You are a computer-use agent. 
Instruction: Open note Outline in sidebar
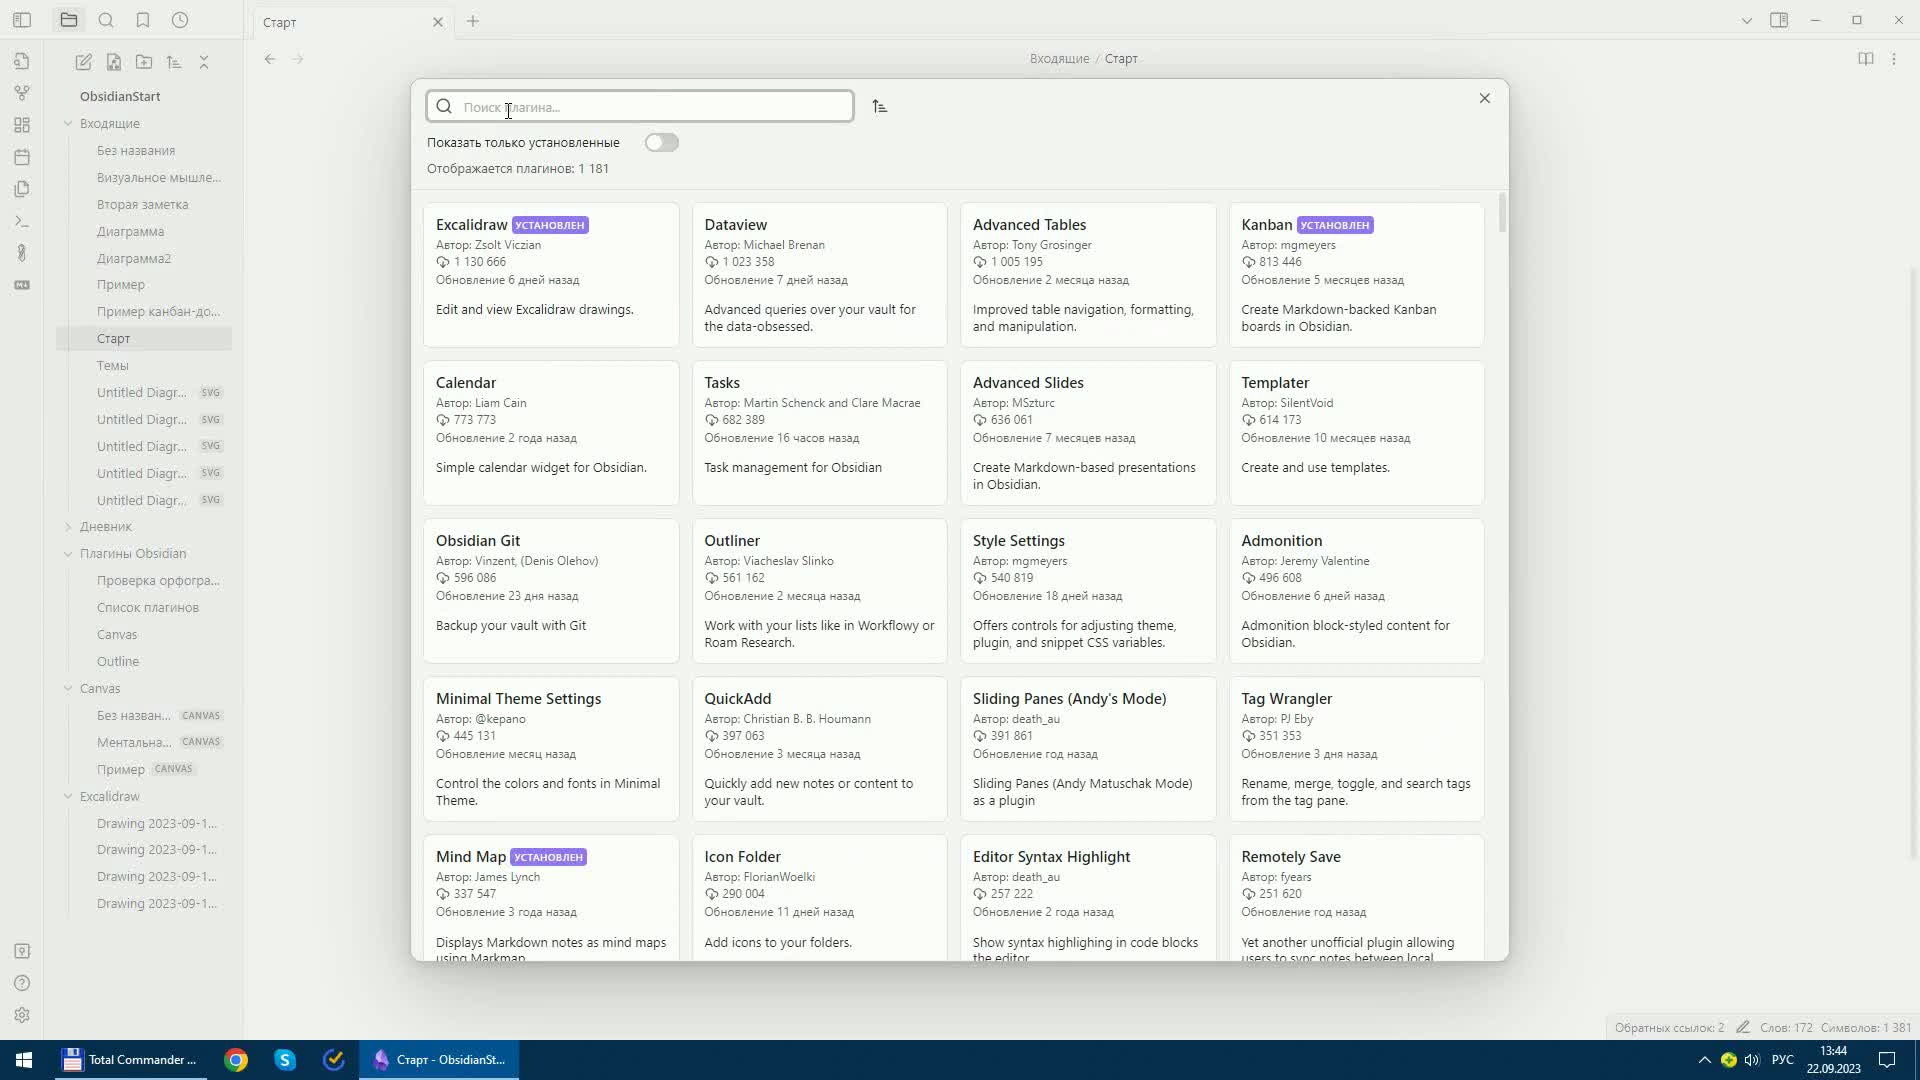coord(118,662)
